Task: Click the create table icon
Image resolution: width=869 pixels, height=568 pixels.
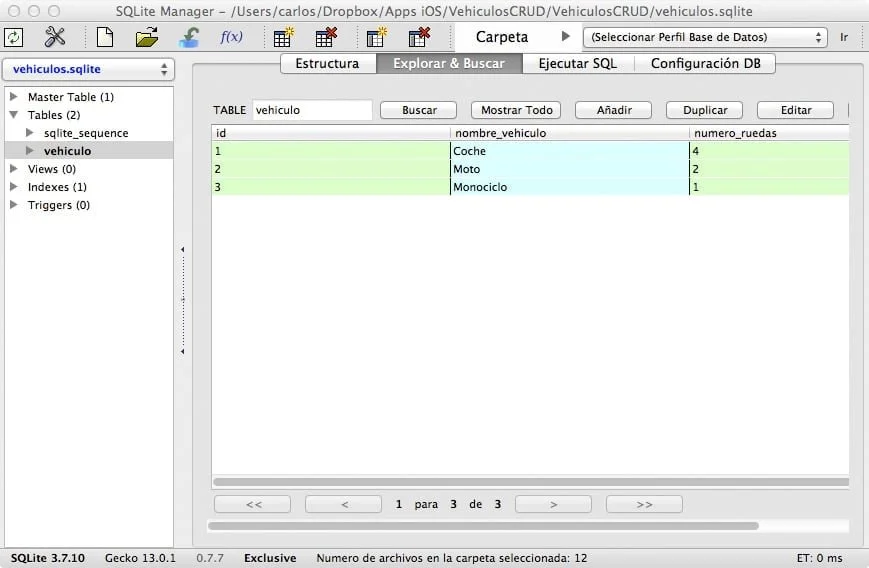Action: tap(284, 37)
